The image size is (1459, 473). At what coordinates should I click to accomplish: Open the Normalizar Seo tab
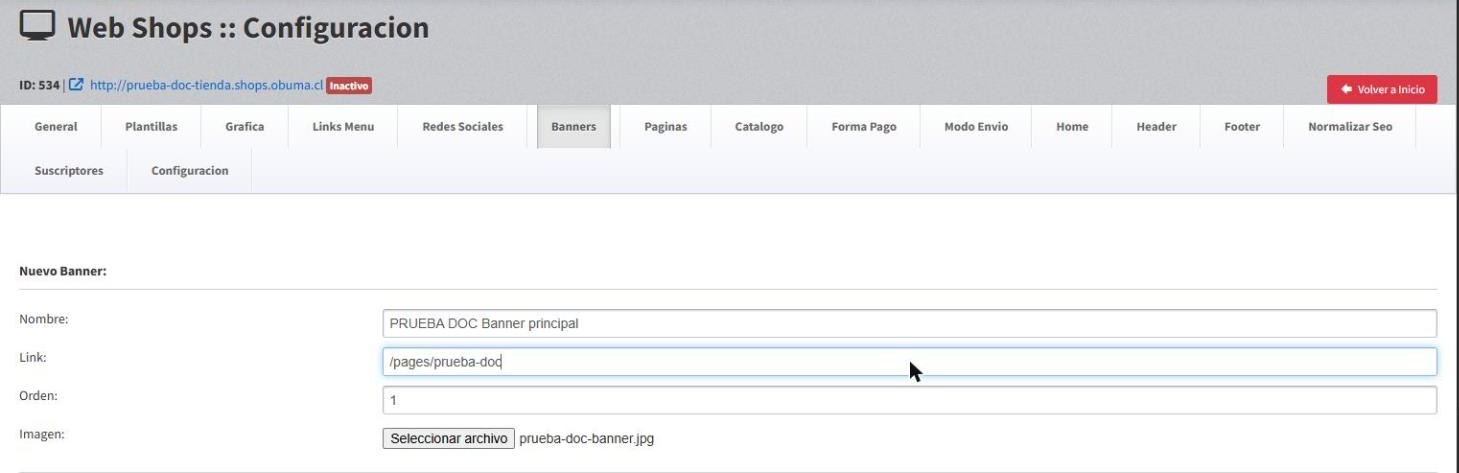pos(1350,127)
